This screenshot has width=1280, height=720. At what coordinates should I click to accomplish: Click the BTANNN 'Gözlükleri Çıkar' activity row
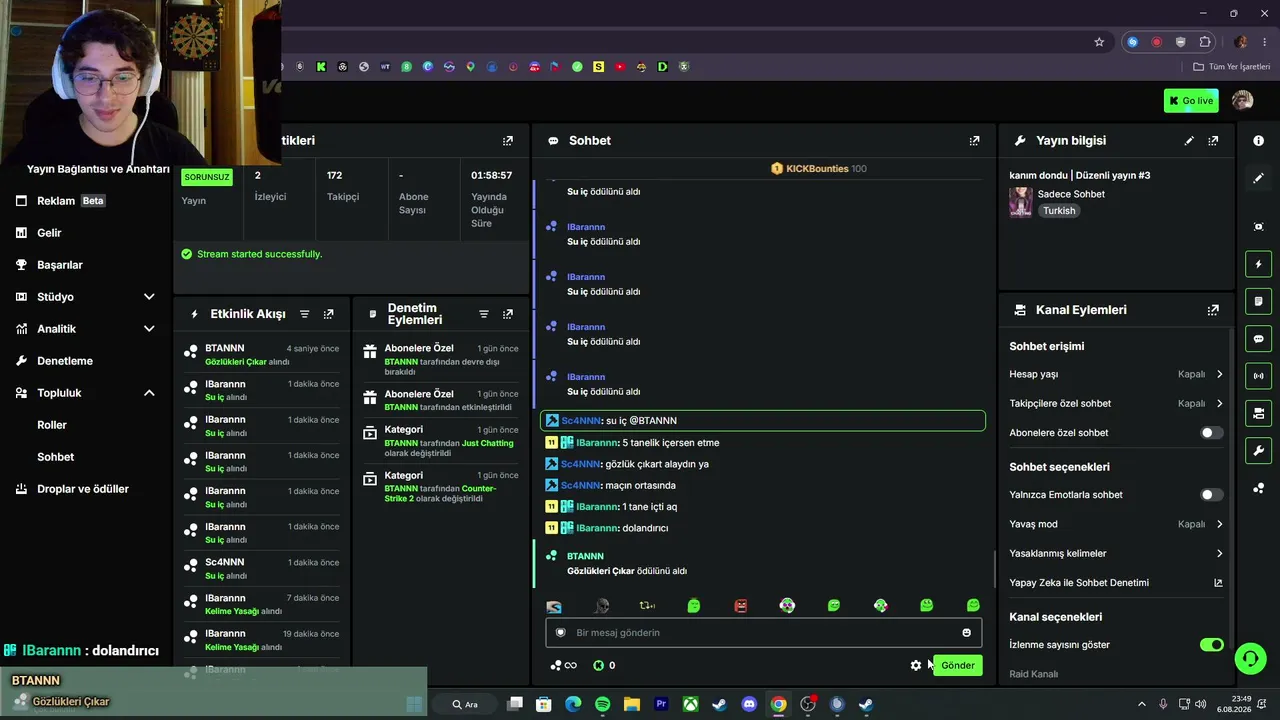click(262, 355)
